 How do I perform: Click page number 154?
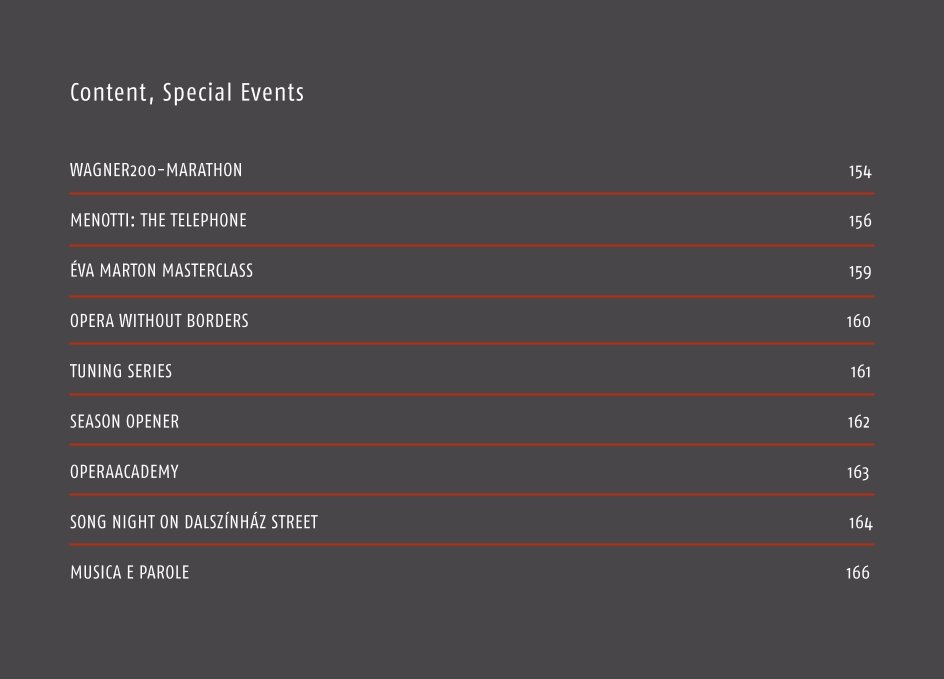(860, 172)
